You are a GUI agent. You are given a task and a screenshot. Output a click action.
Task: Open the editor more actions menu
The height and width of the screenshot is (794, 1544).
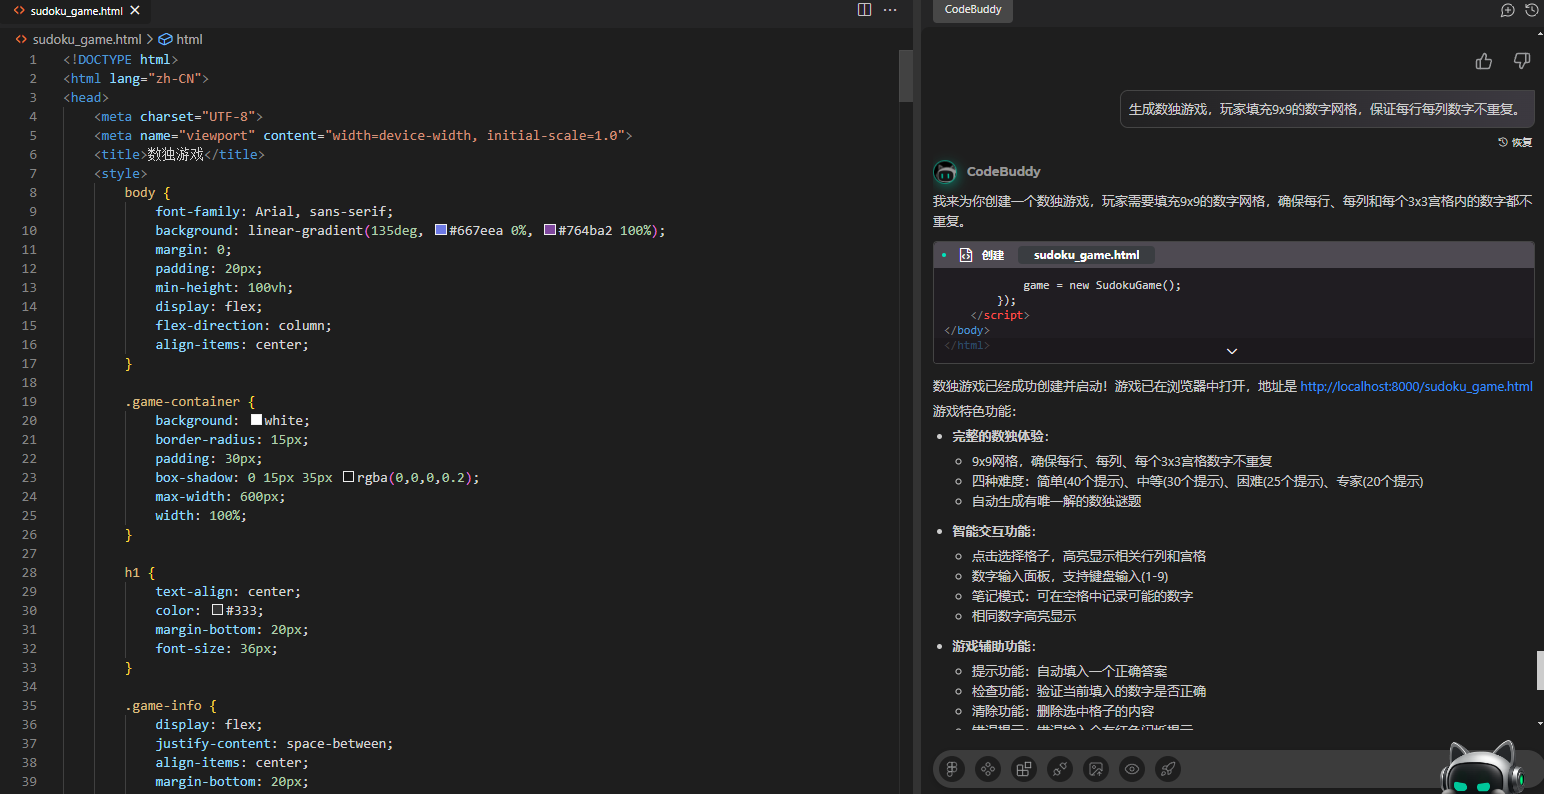pos(890,10)
